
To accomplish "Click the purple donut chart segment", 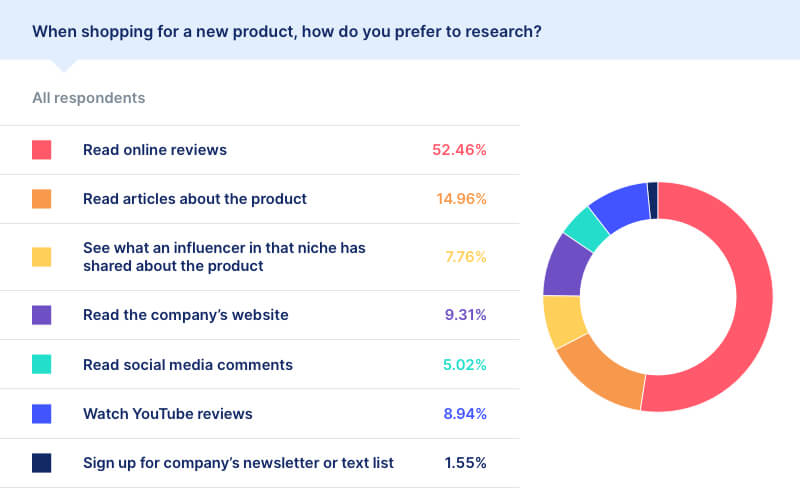I will pyautogui.click(x=566, y=266).
